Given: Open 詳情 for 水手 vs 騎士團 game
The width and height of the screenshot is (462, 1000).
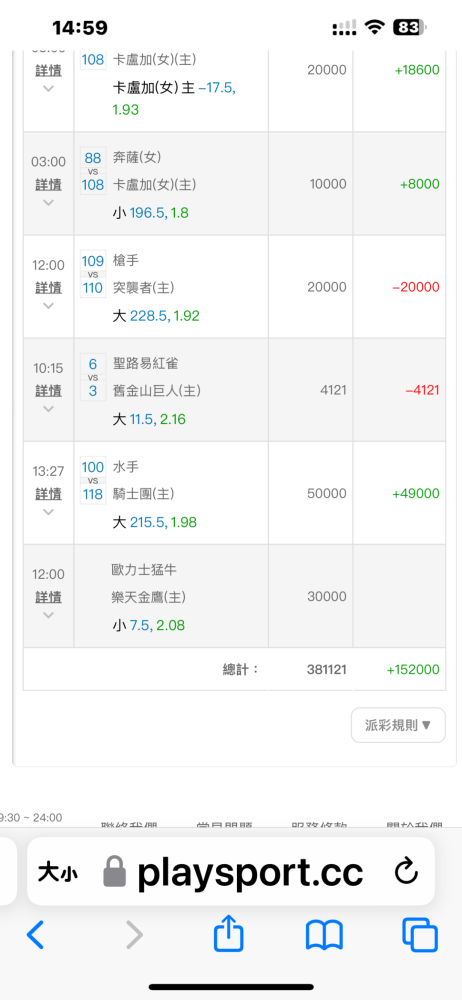Looking at the screenshot, I should [x=48, y=494].
